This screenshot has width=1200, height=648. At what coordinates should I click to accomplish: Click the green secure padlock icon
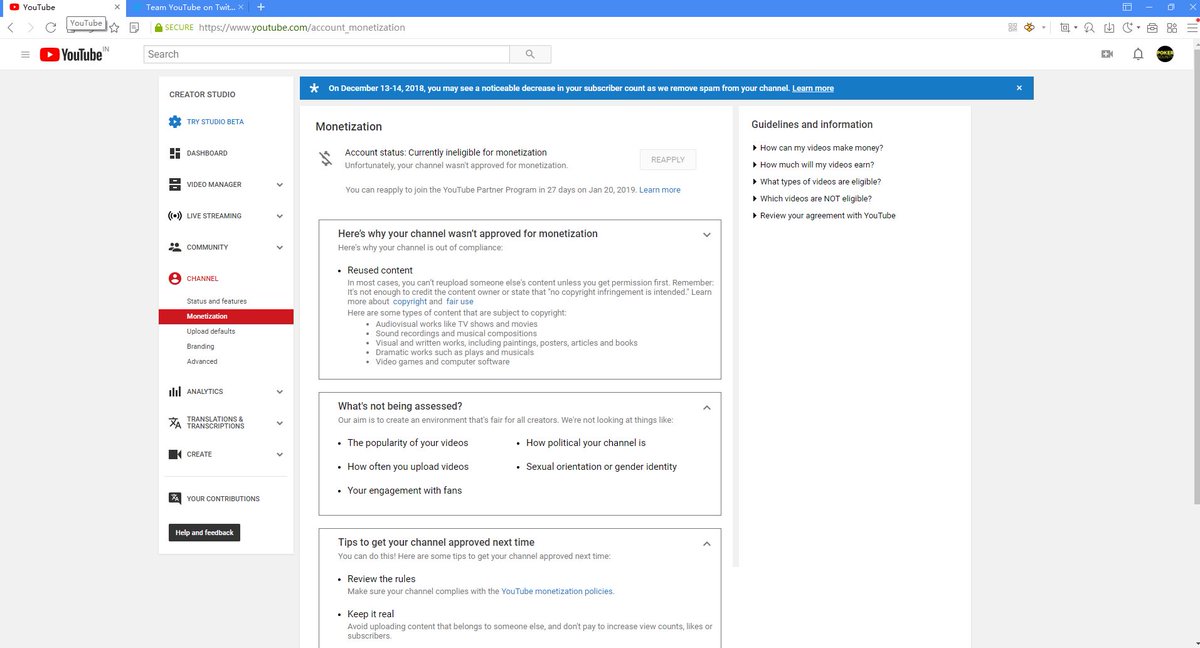[x=158, y=28]
